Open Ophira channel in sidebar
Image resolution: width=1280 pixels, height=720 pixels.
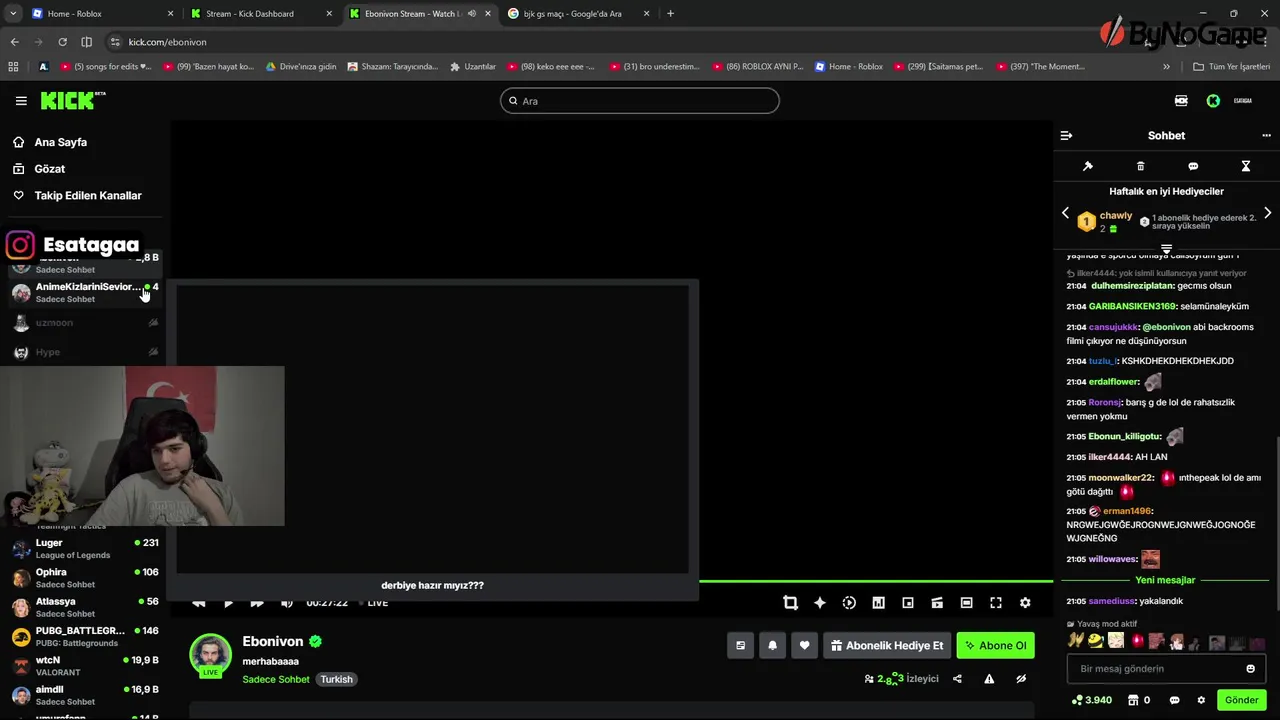tap(85, 578)
